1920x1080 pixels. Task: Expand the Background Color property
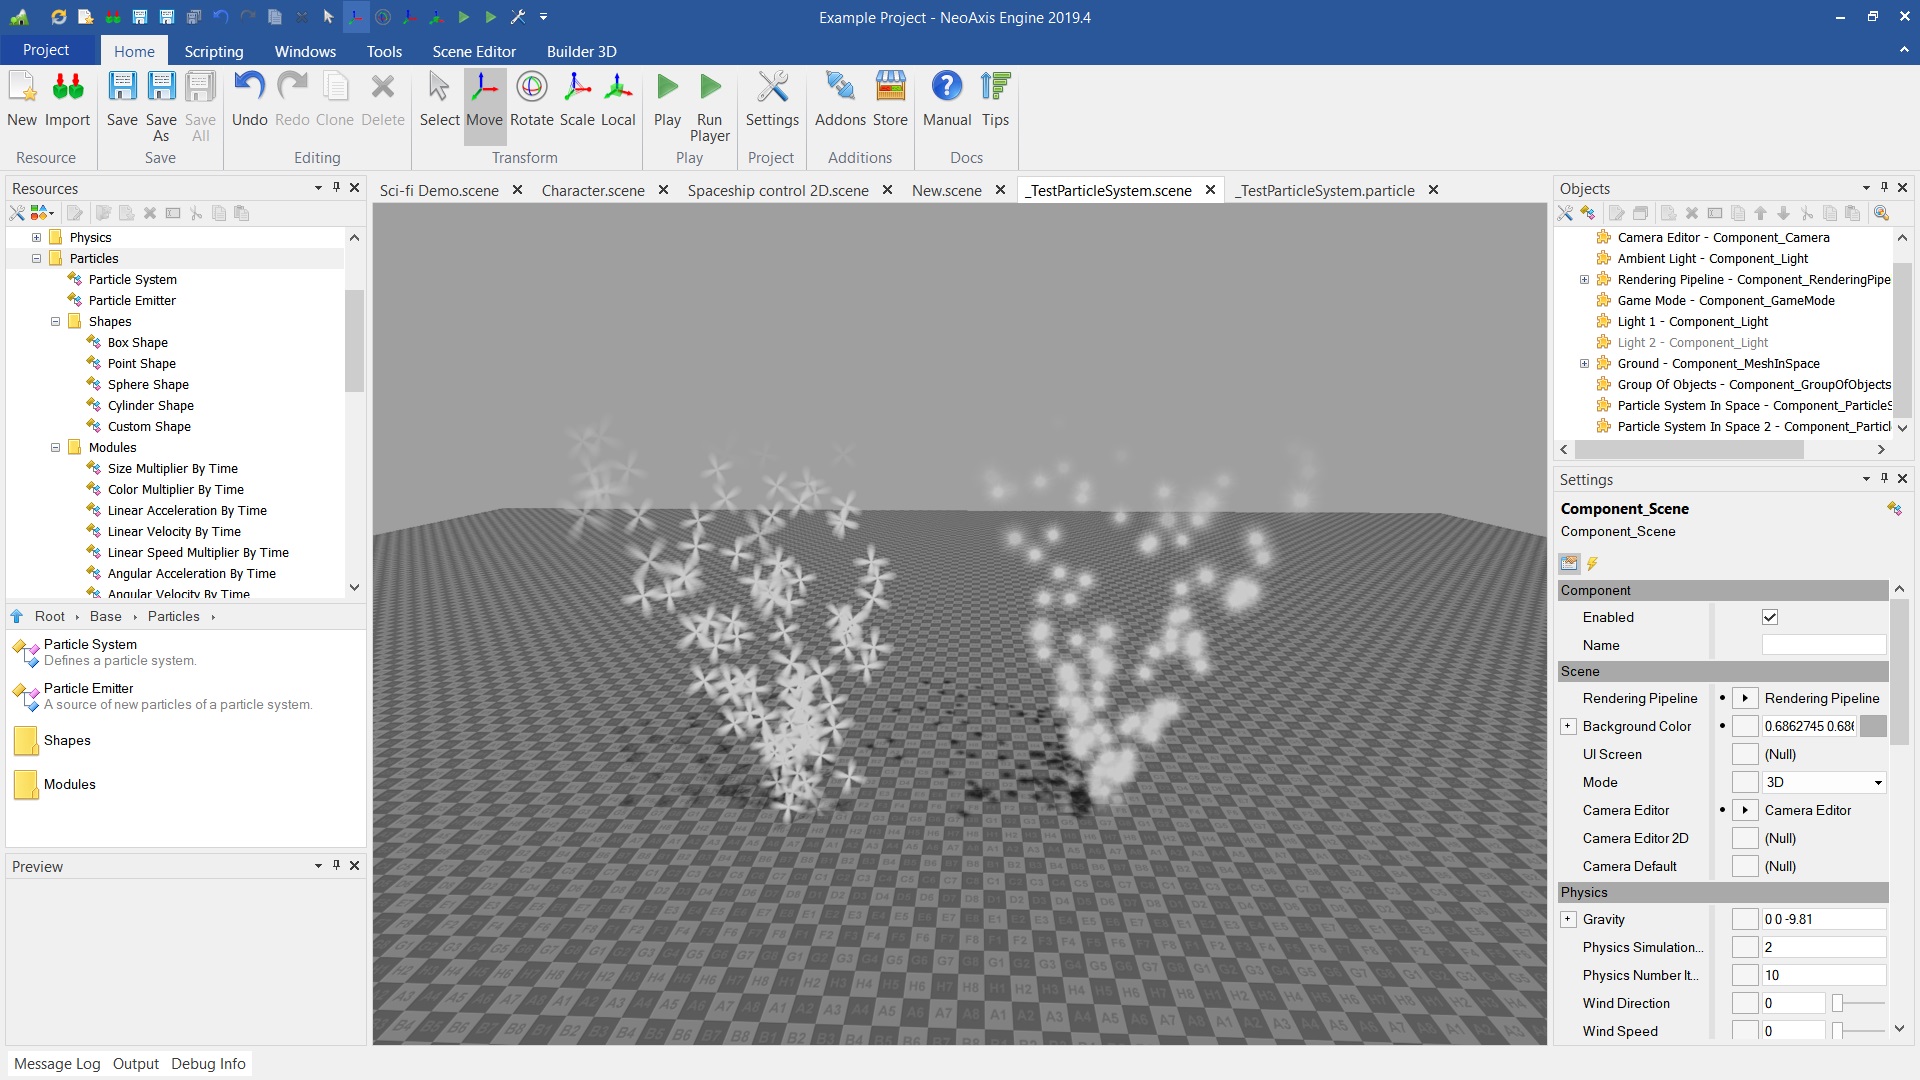1568,726
